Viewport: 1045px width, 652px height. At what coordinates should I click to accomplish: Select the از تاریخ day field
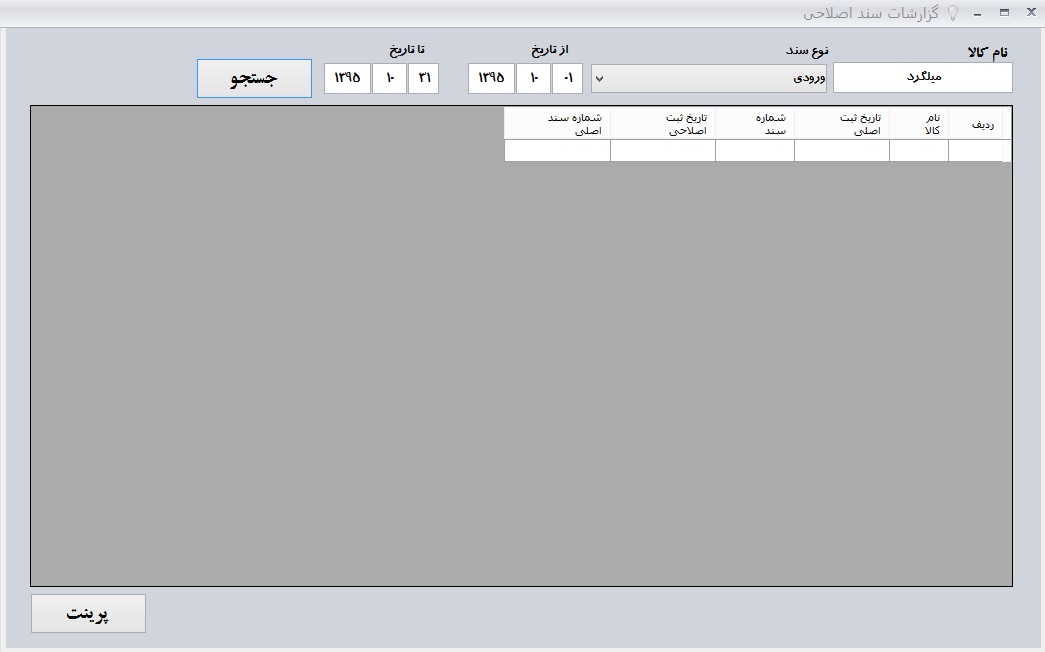(567, 79)
